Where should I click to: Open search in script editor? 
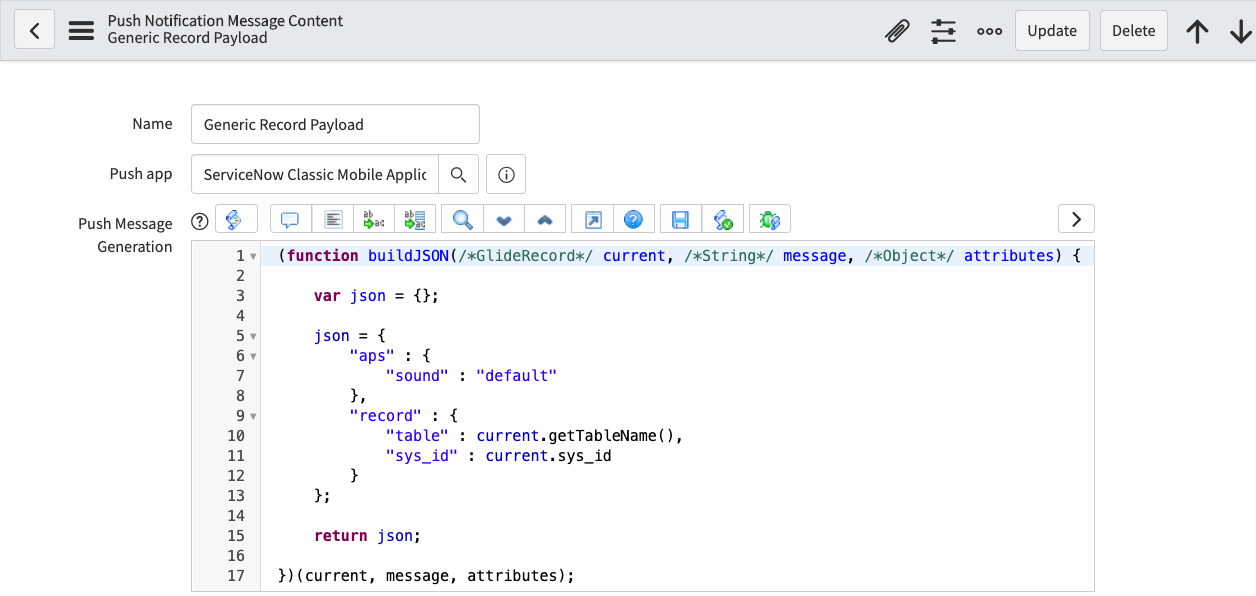(x=463, y=219)
